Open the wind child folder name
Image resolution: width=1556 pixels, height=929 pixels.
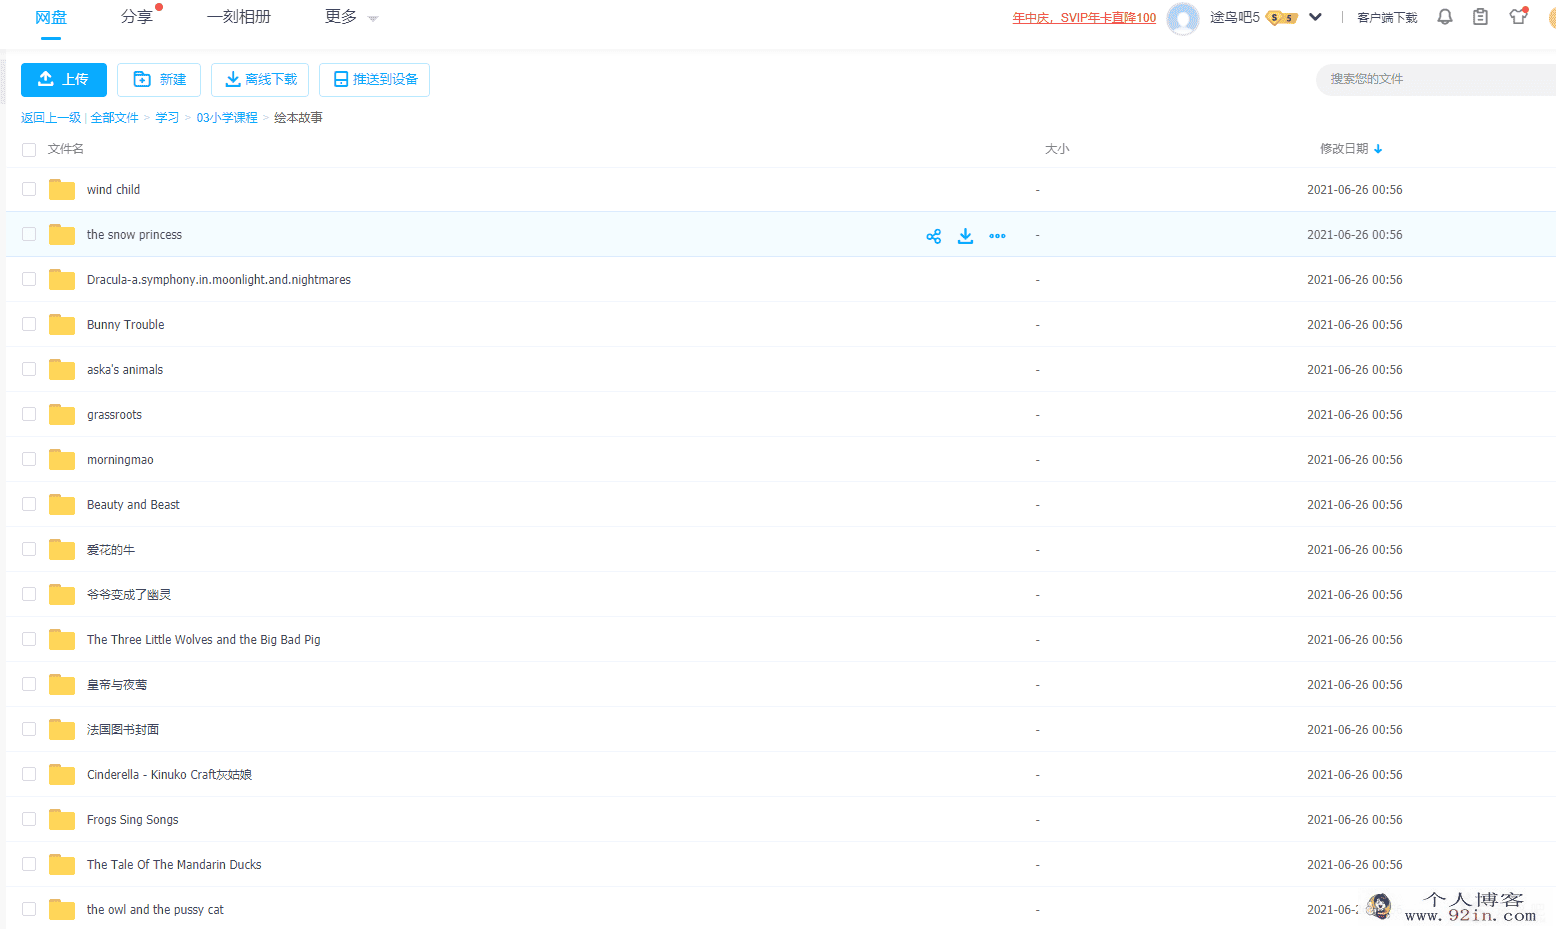click(113, 189)
